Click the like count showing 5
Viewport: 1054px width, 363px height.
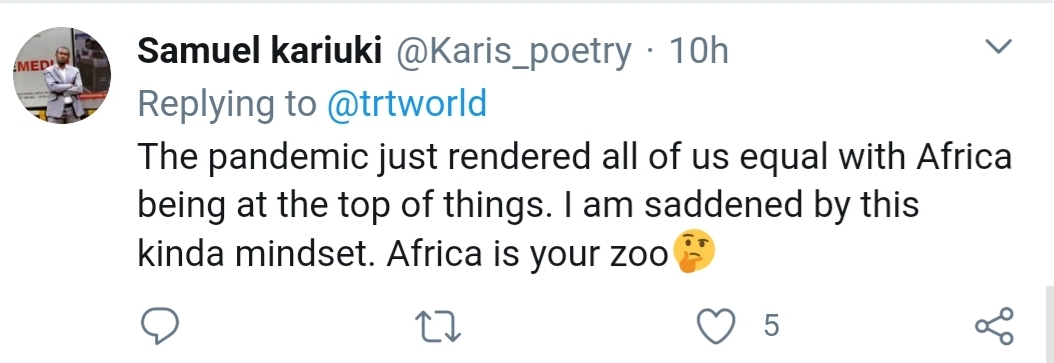point(771,326)
